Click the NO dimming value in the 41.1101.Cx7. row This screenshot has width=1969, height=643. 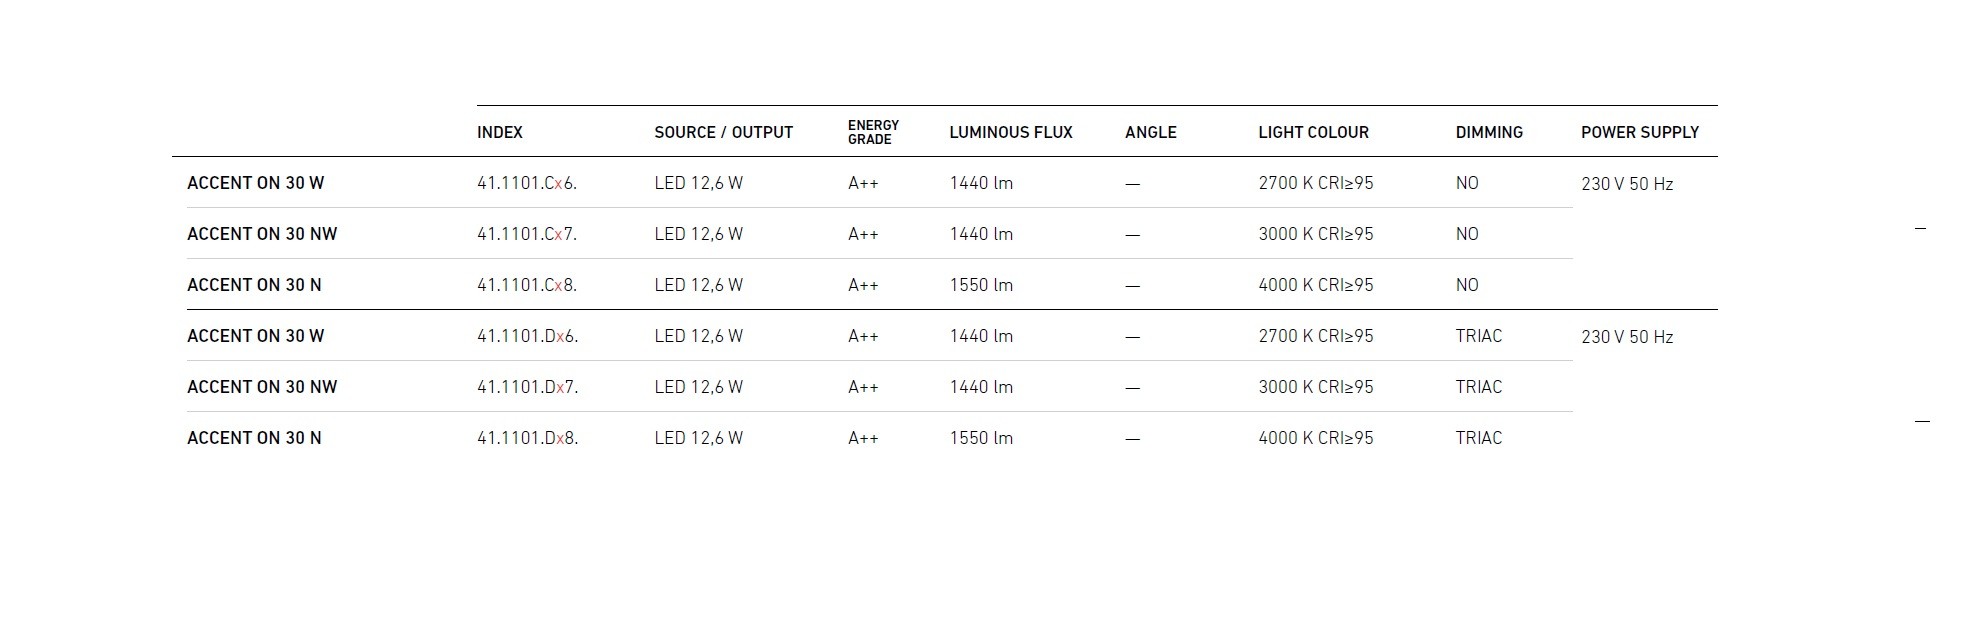coord(1466,234)
